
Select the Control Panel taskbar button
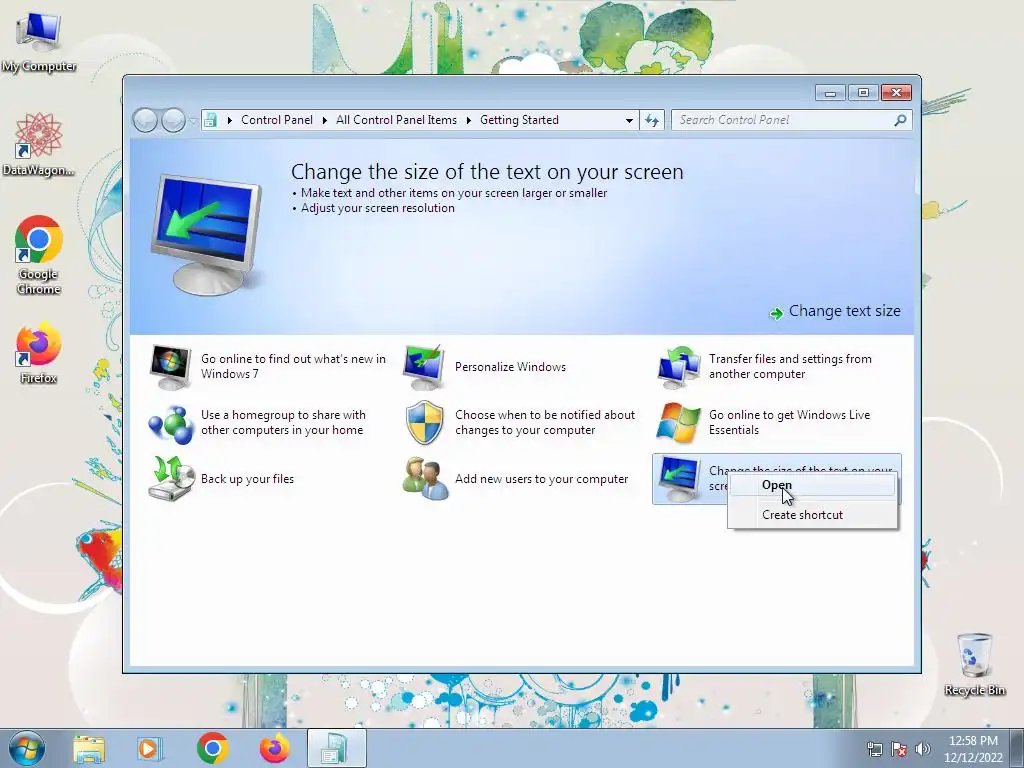coord(336,748)
